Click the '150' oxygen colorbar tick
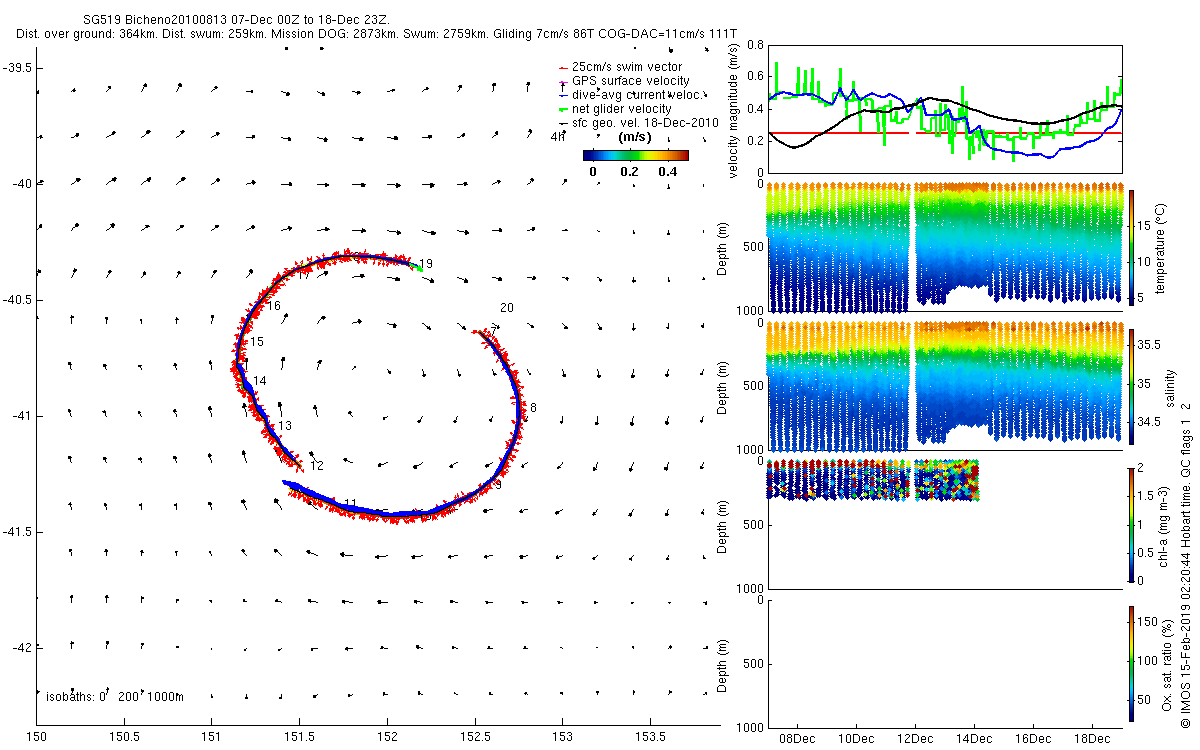The height and width of the screenshot is (750, 1200). [1147, 622]
